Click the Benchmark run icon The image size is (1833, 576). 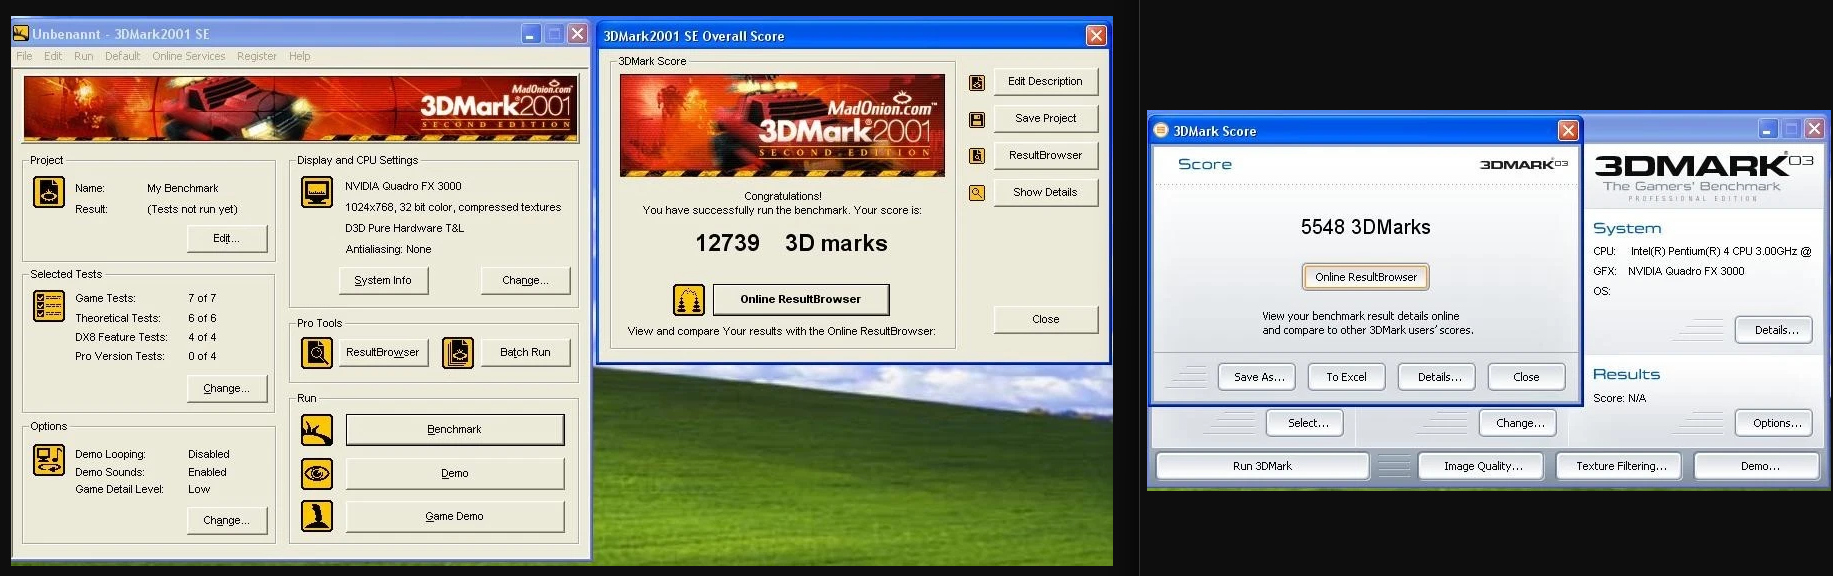317,430
